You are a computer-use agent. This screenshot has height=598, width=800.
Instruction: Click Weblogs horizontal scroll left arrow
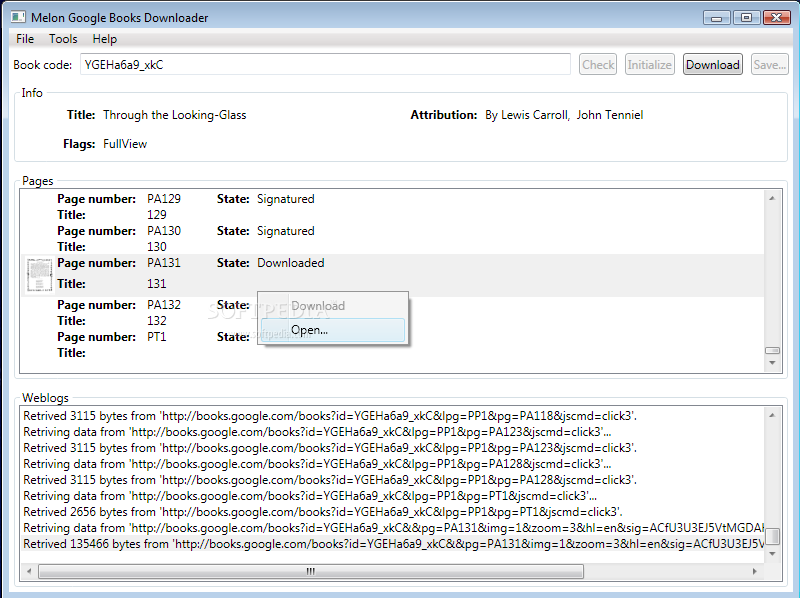[29, 571]
